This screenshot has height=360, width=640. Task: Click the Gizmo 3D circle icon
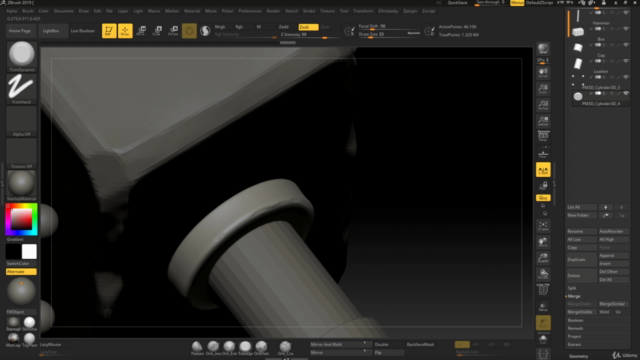(x=189, y=31)
